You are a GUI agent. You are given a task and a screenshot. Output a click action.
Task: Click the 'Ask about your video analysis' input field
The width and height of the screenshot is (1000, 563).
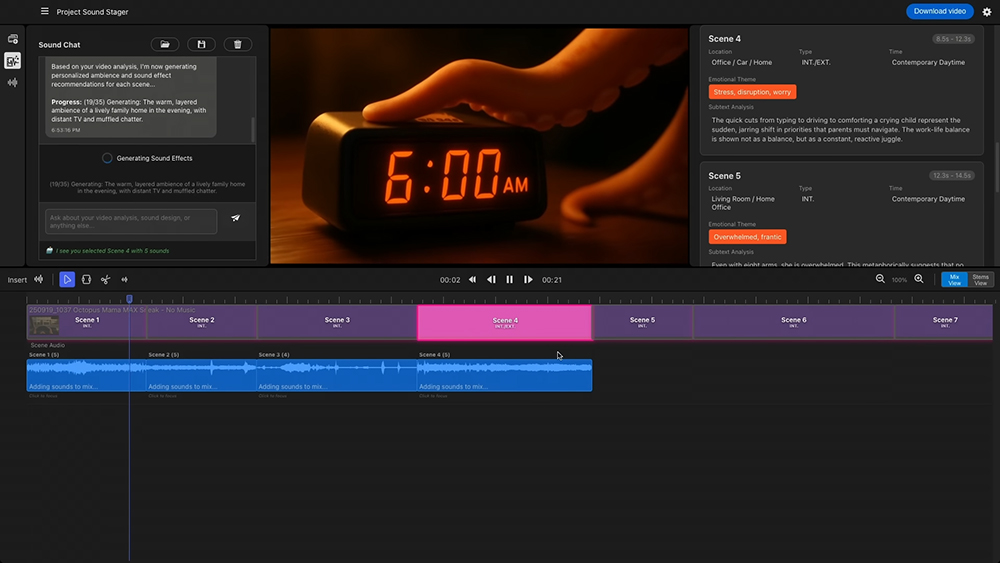(130, 221)
